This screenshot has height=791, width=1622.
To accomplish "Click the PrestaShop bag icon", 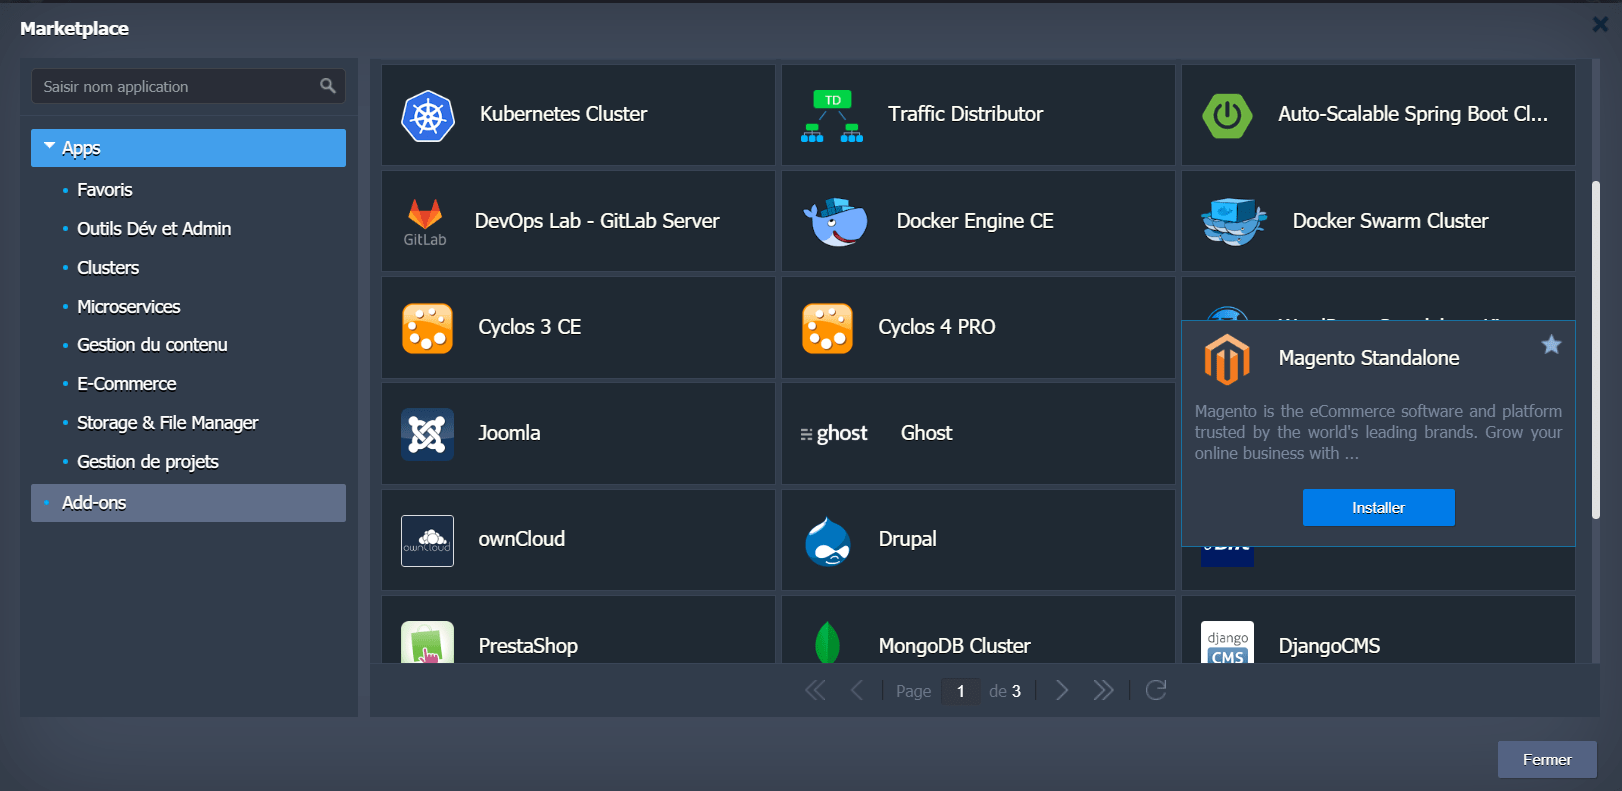I will tap(428, 642).
